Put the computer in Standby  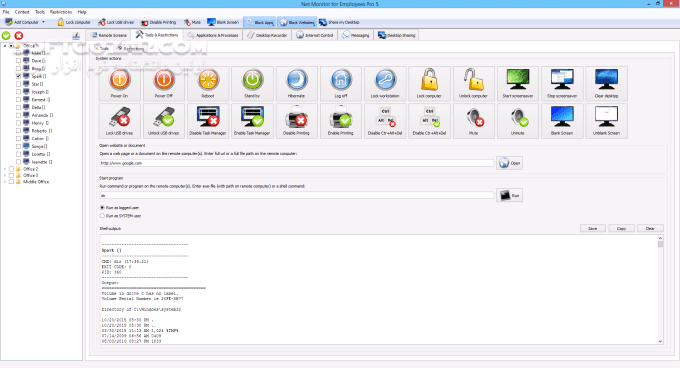pyautogui.click(x=252, y=84)
